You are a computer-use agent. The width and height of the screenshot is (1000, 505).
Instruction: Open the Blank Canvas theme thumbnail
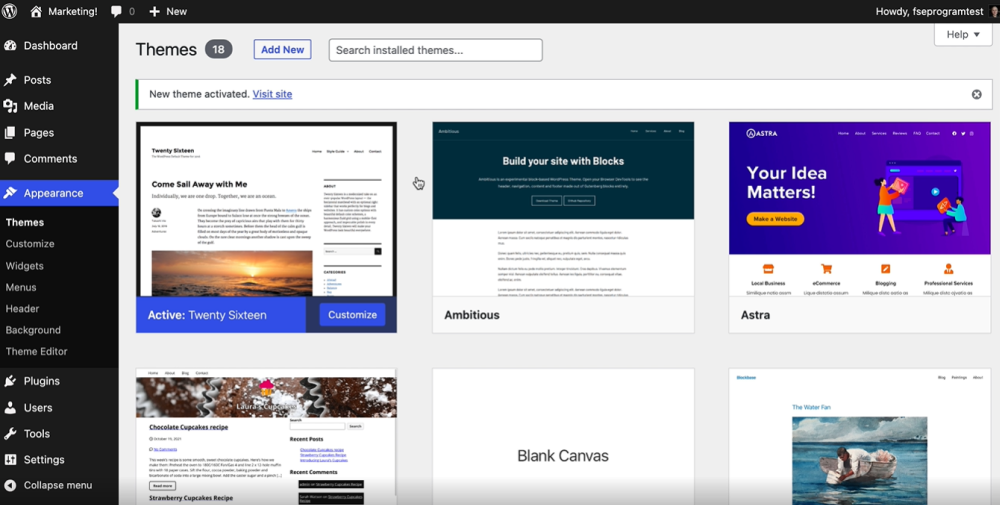tap(563, 437)
